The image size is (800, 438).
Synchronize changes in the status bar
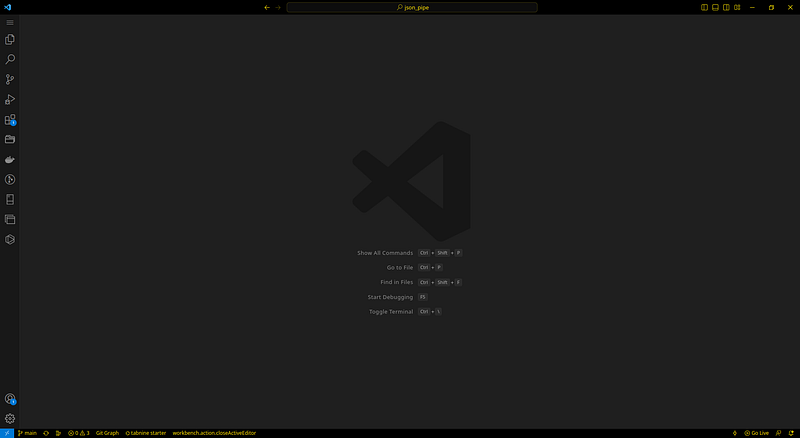(46, 433)
